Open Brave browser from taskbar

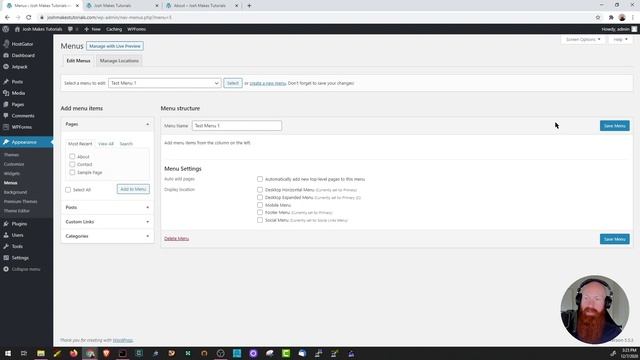click(x=107, y=353)
